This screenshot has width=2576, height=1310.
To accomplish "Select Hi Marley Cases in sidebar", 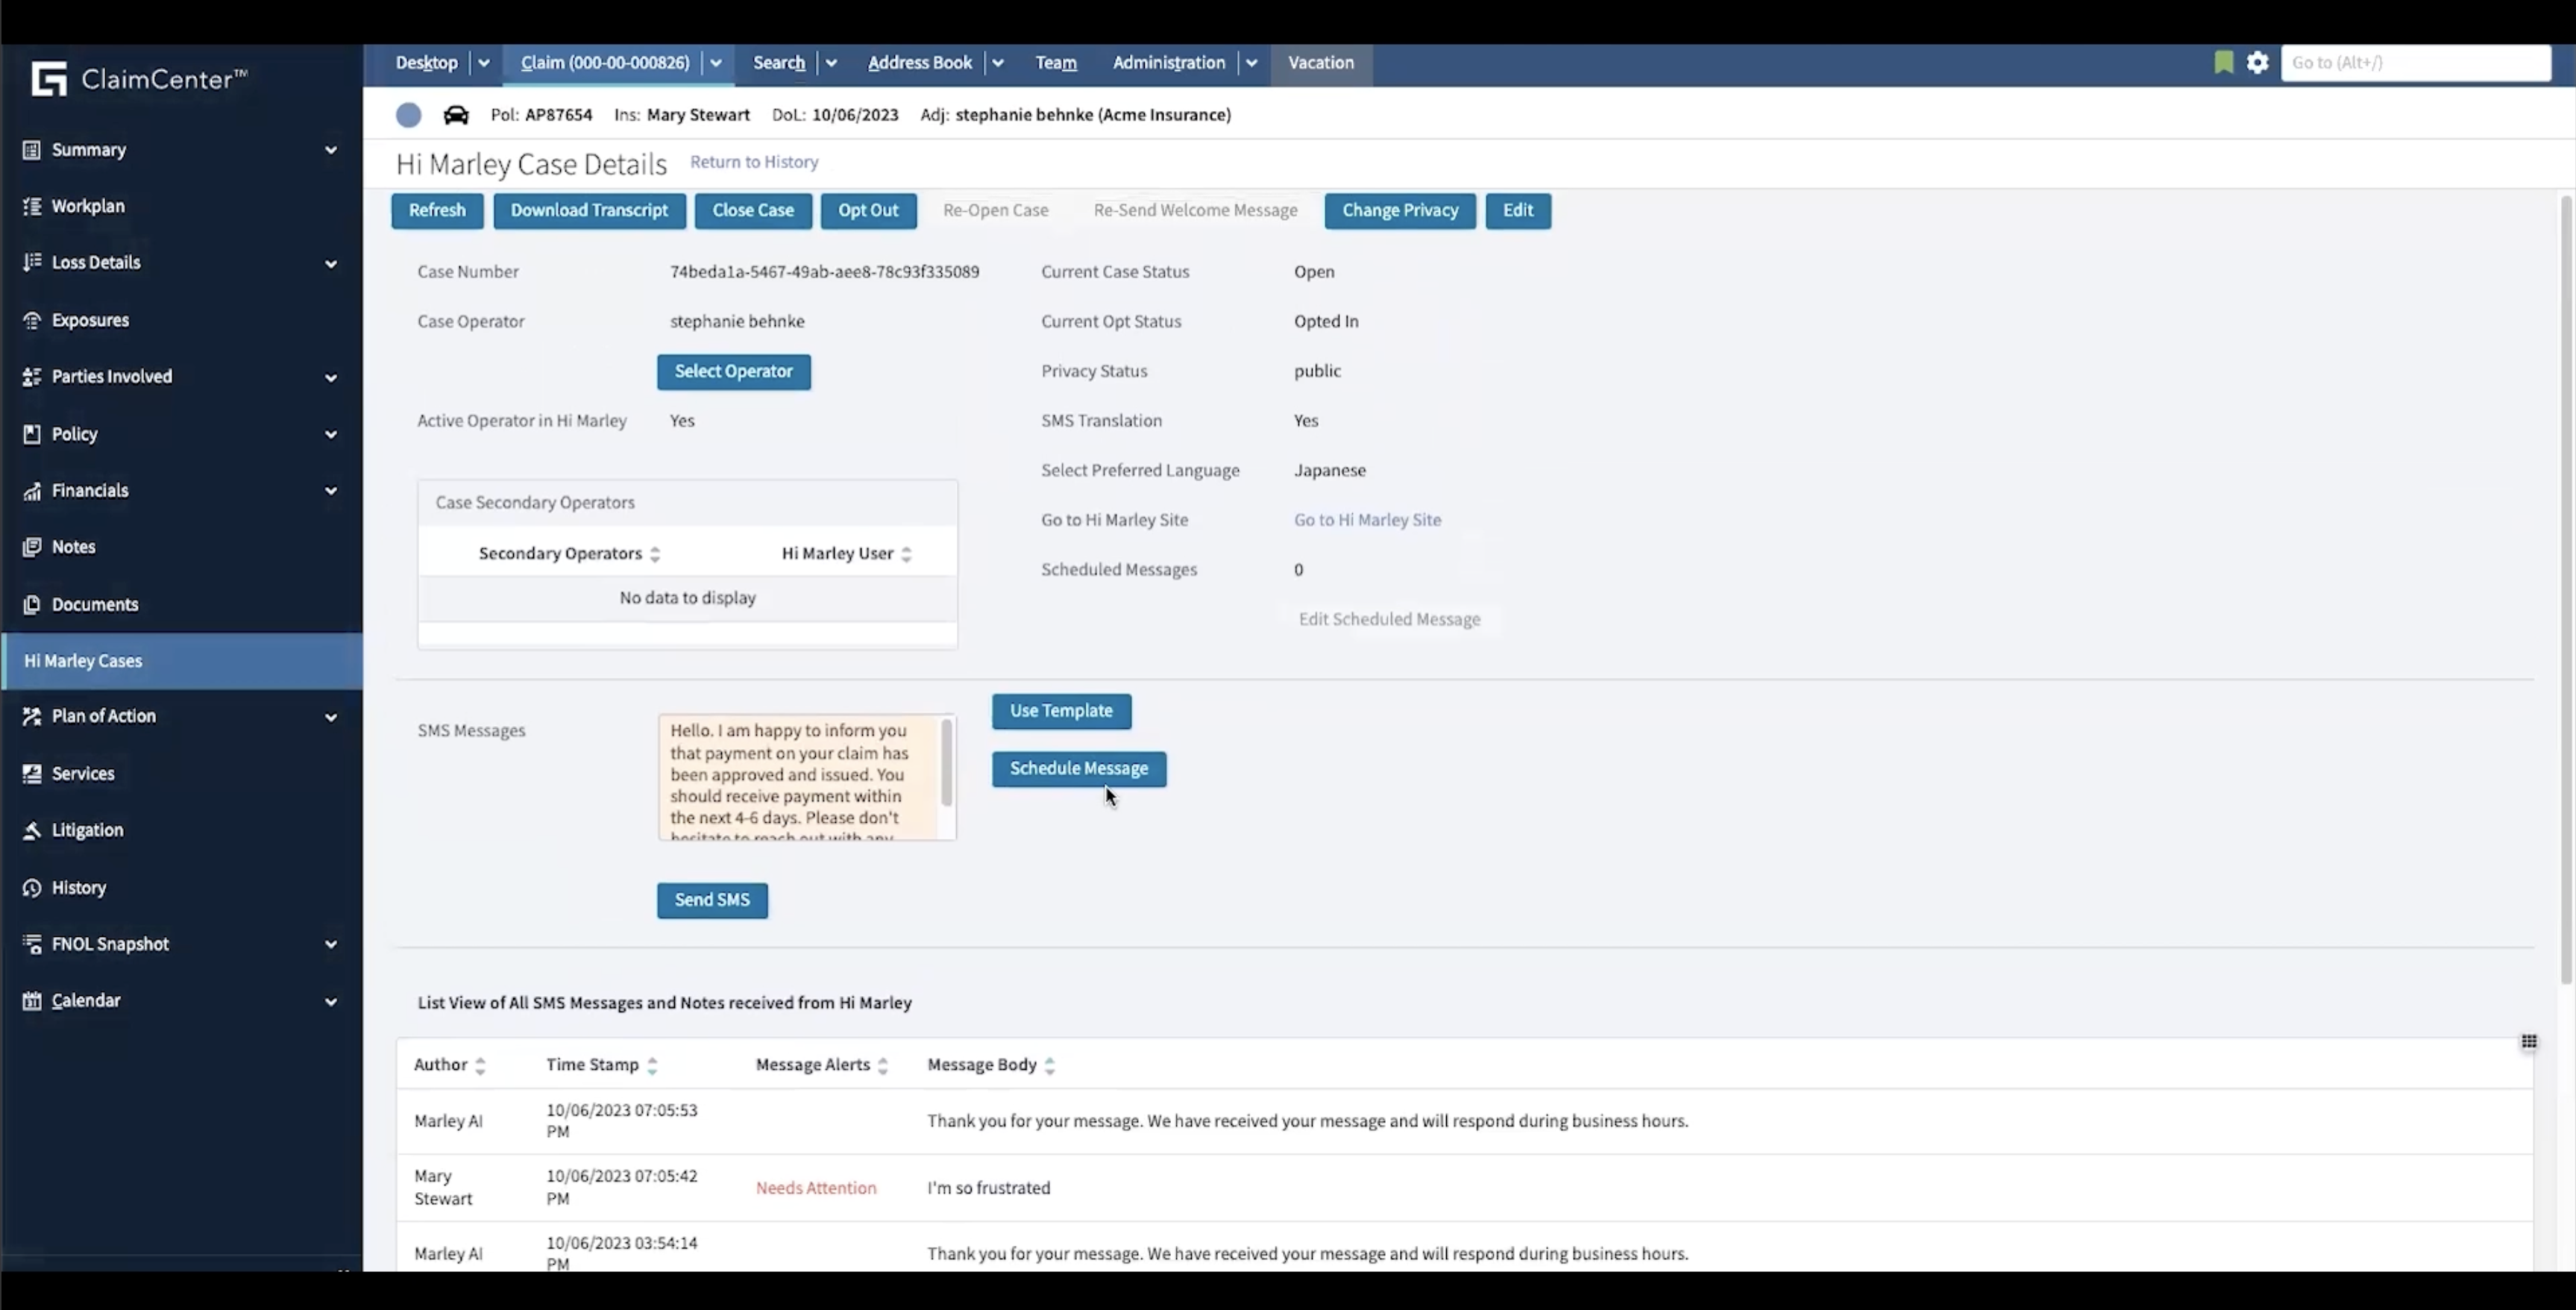I will coord(182,661).
